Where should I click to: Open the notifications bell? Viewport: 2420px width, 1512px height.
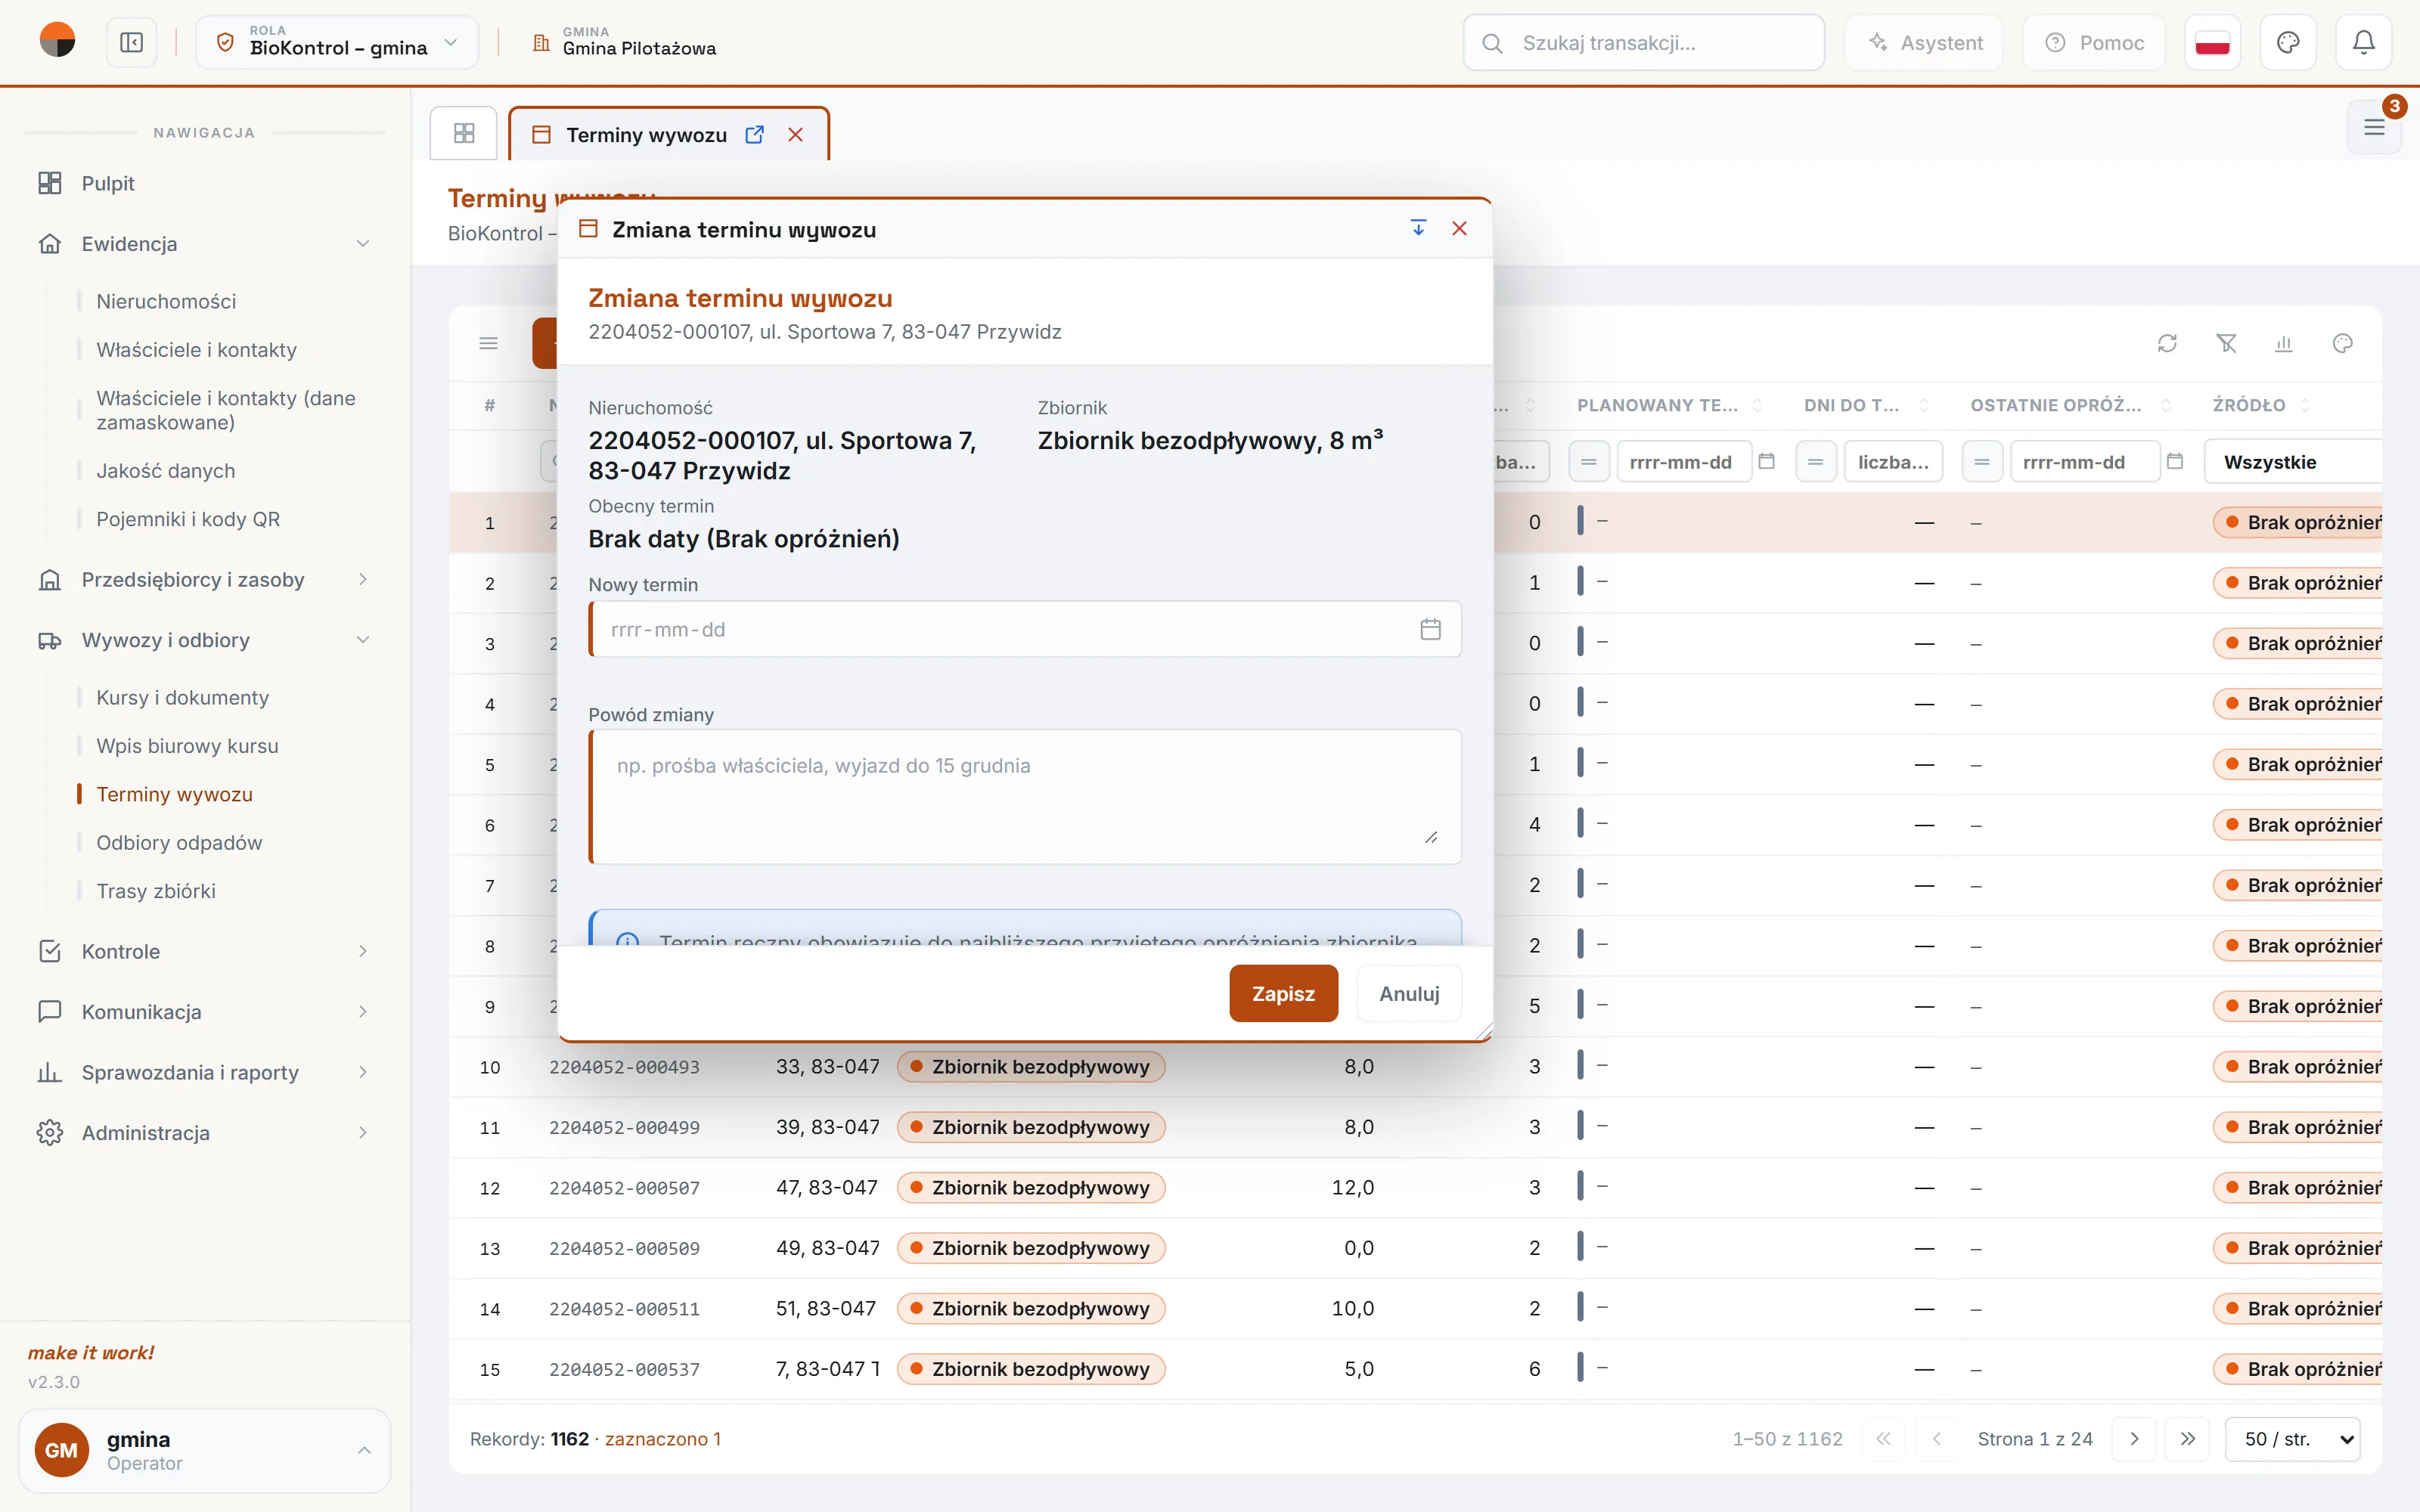(x=2363, y=43)
